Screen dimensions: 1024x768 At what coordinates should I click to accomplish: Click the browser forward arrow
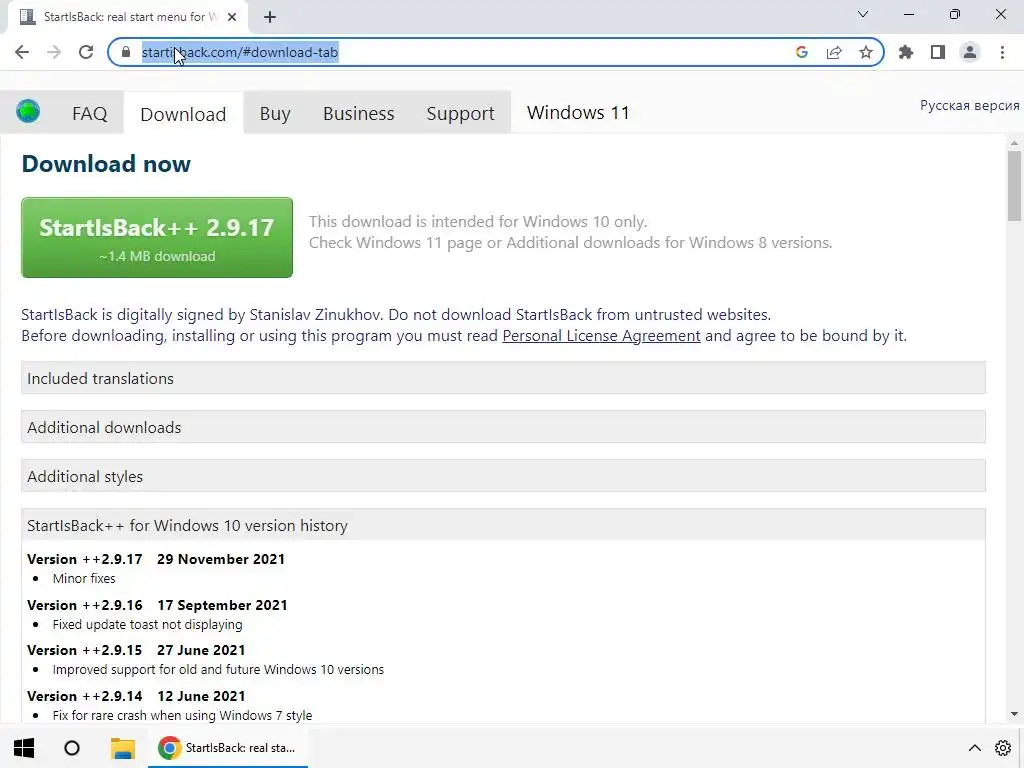pyautogui.click(x=54, y=52)
